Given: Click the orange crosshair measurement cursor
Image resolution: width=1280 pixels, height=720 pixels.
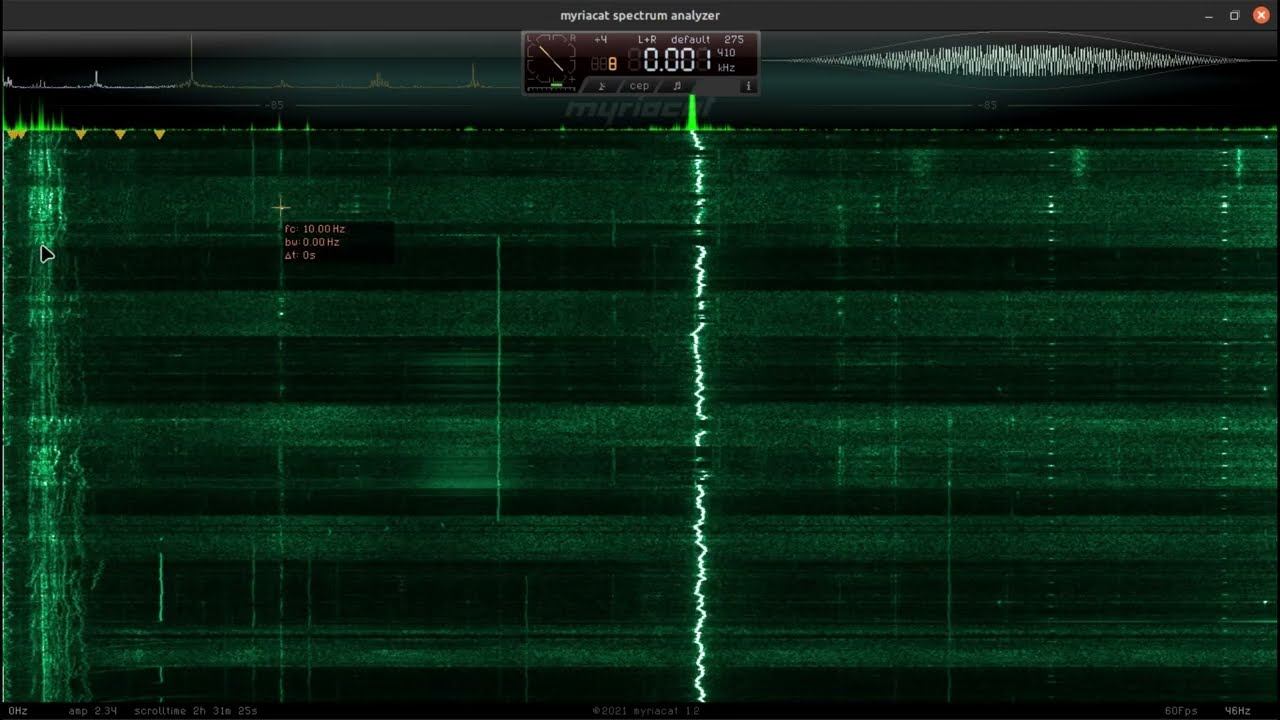Looking at the screenshot, I should [x=281, y=208].
